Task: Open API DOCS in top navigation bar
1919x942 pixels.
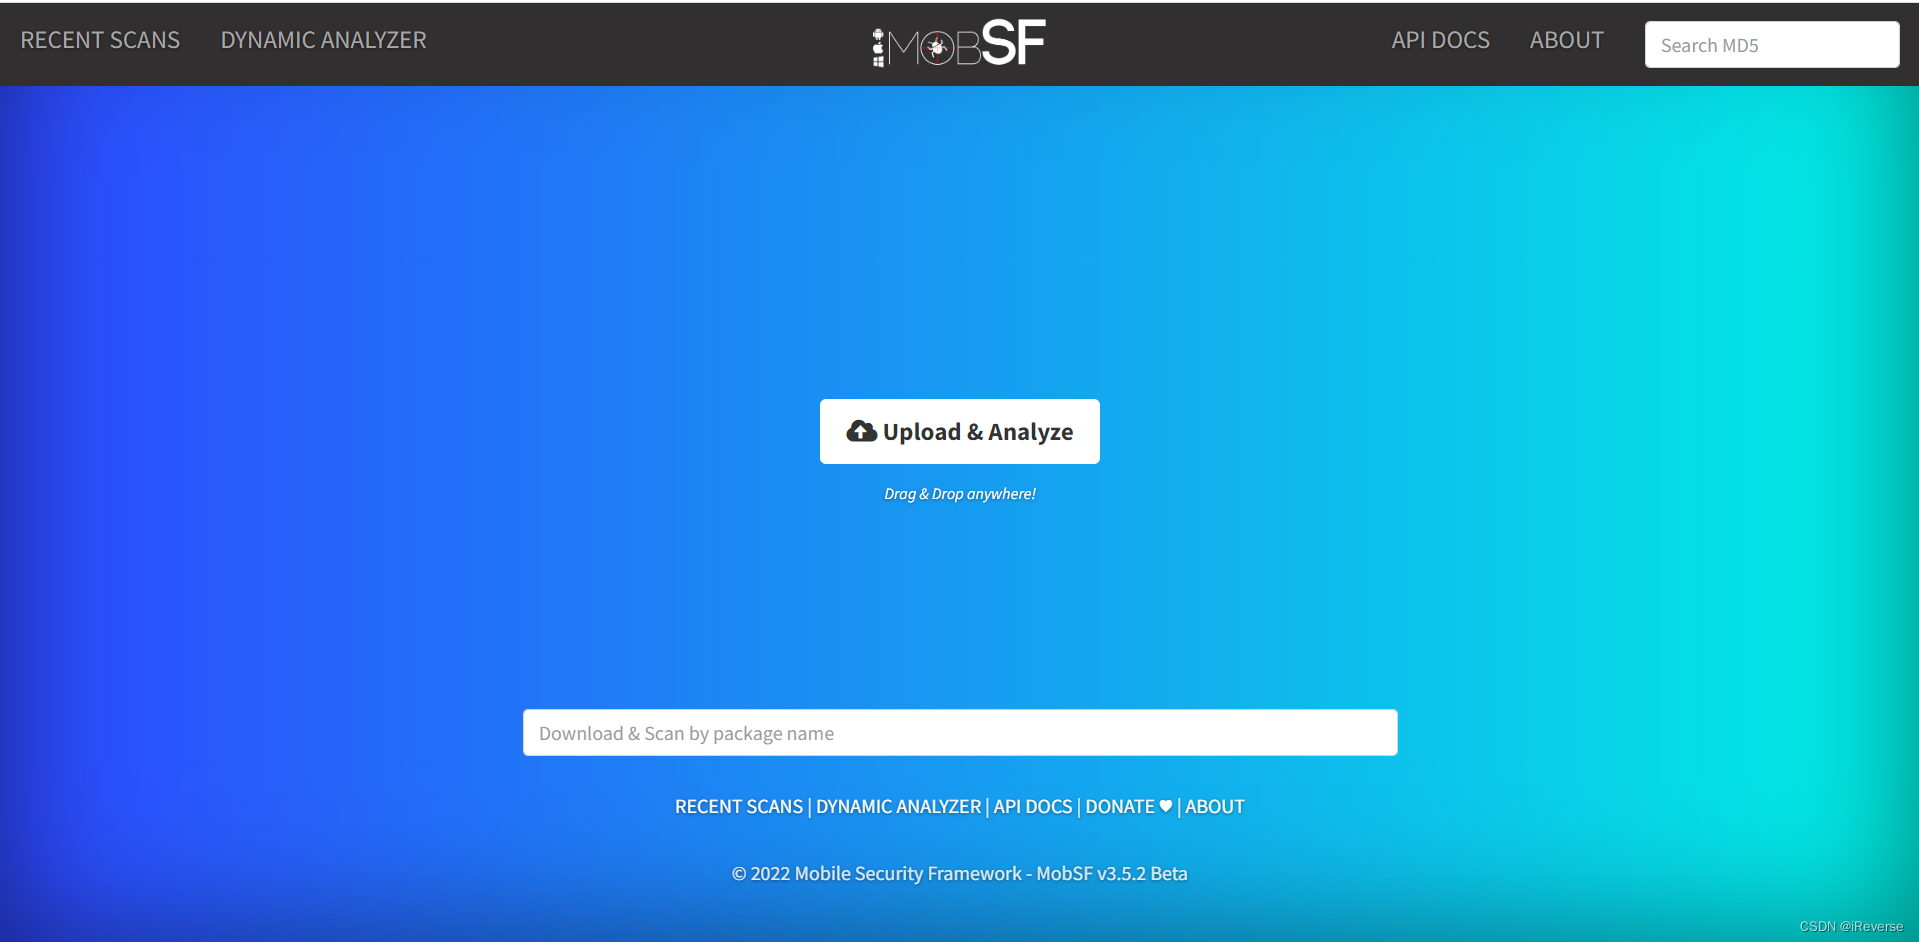Action: pos(1440,40)
